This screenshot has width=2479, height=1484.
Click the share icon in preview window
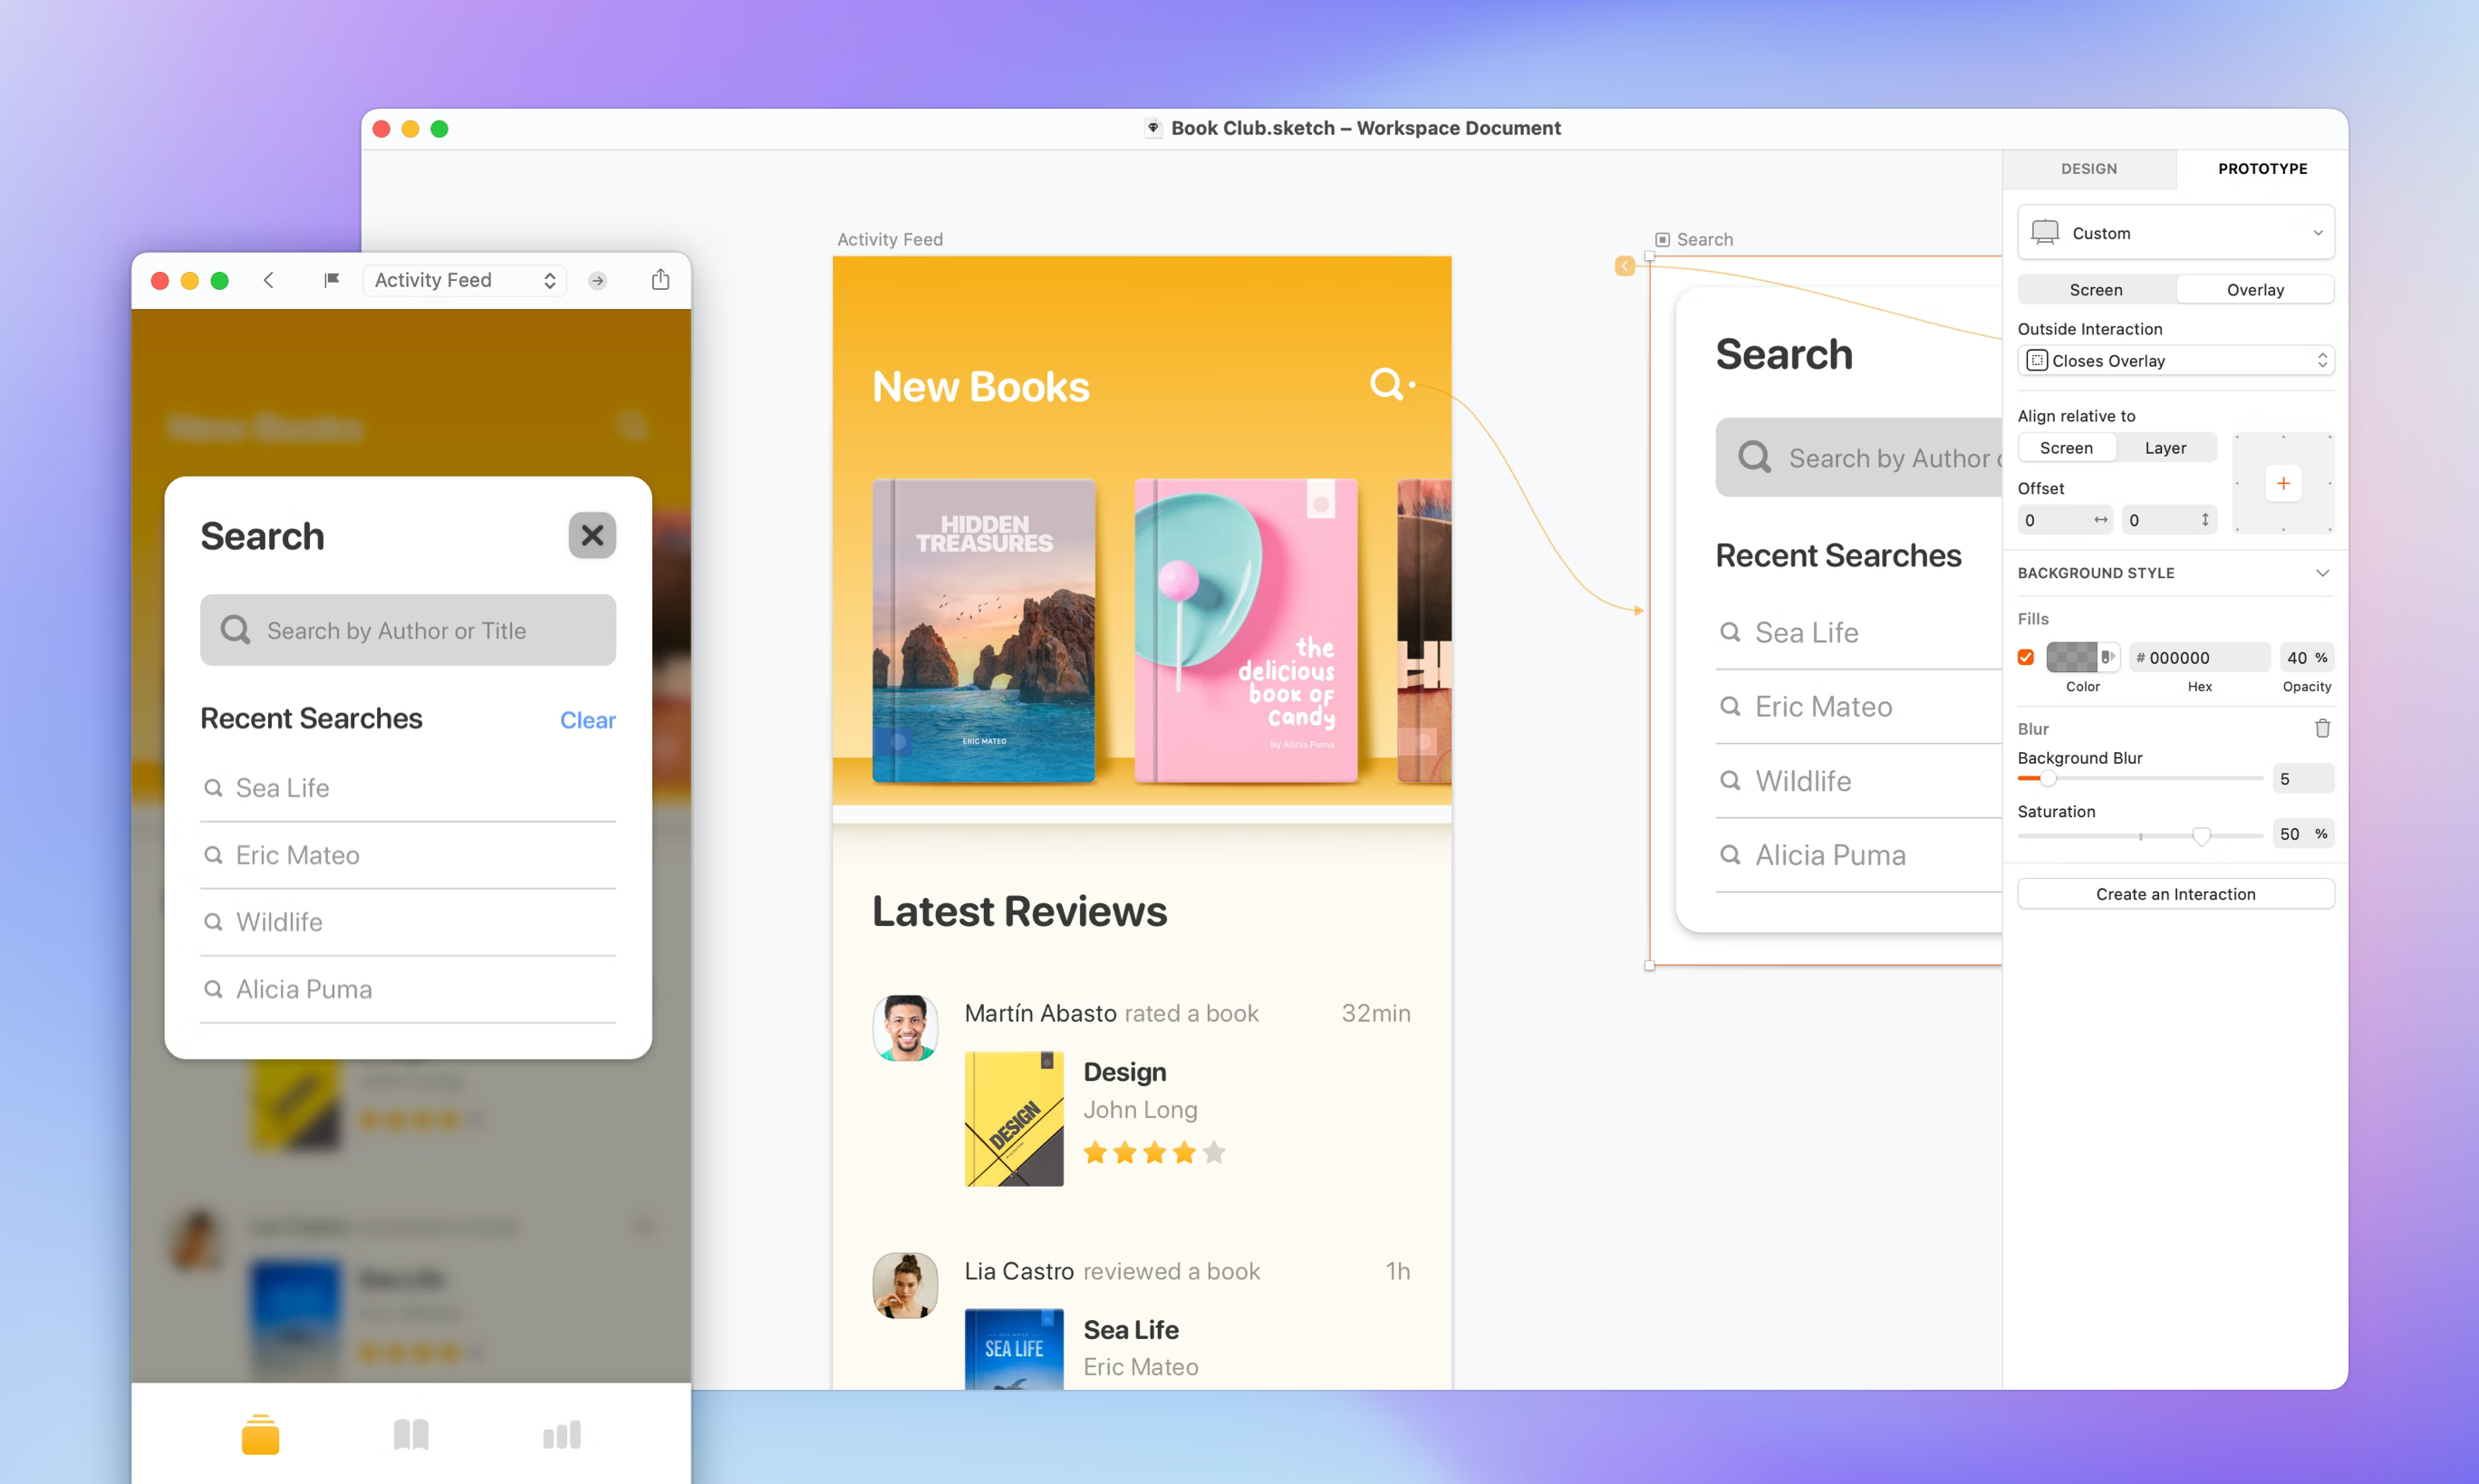point(660,279)
